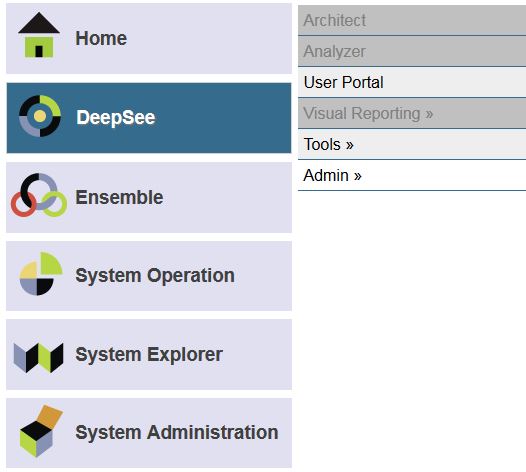The image size is (526, 472).
Task: Open the System Operation label
Action: point(155,276)
